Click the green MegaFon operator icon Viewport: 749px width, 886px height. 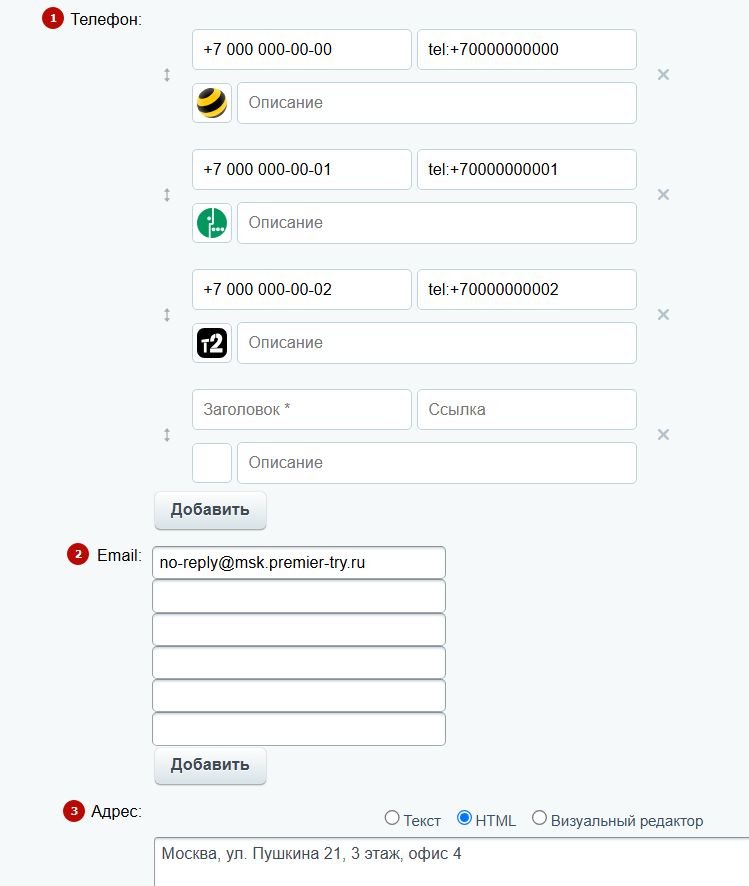(x=212, y=223)
